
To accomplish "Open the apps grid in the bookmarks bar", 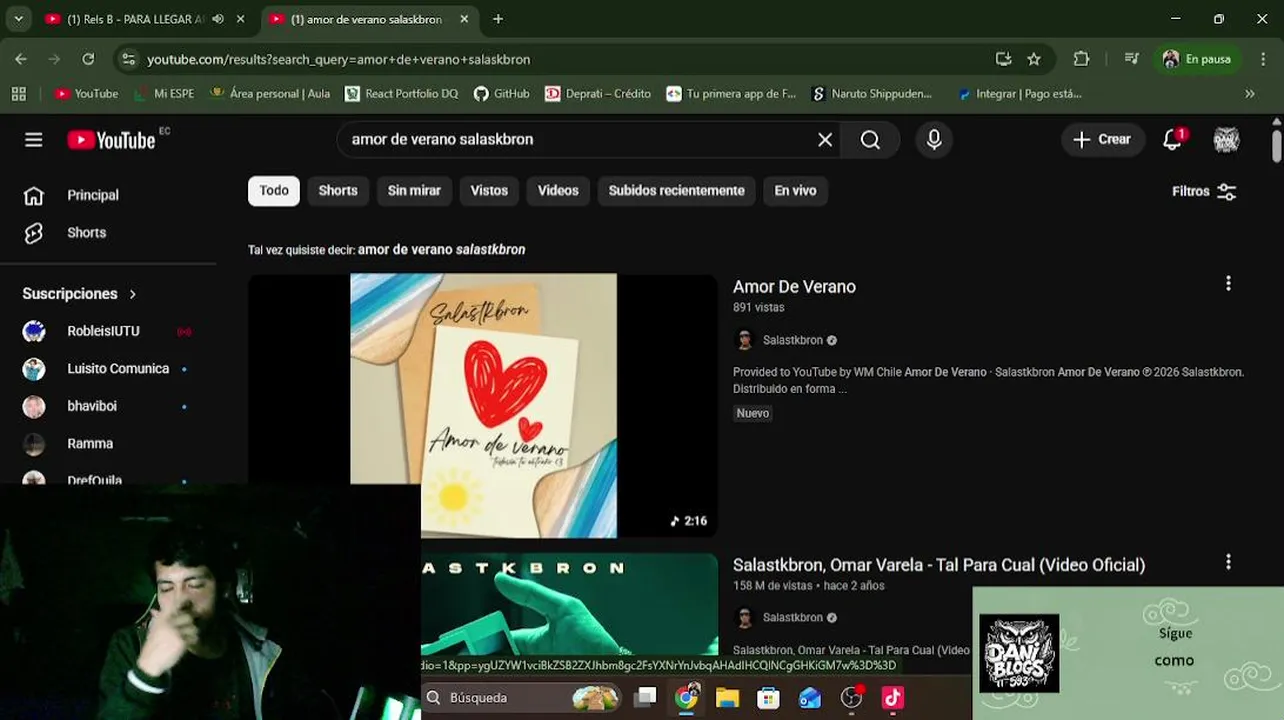I will pyautogui.click(x=18, y=94).
